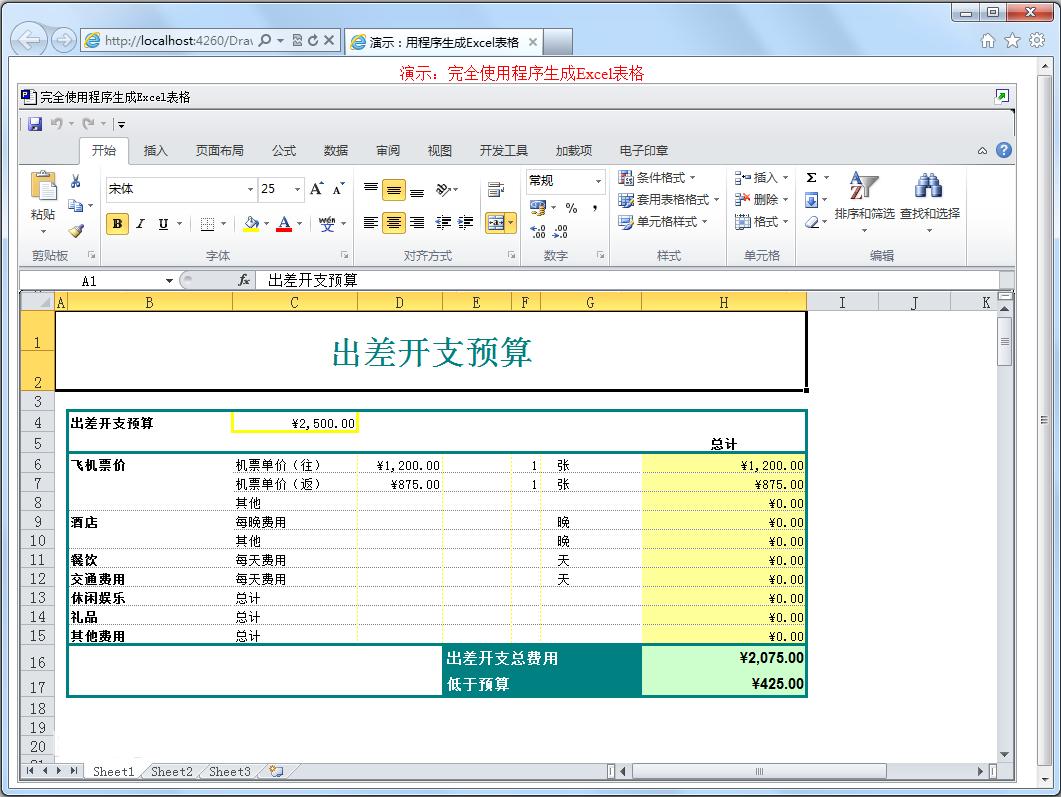The image size is (1061, 797).
Task: Switch to the 公式 ribbon tab
Action: click(x=284, y=151)
